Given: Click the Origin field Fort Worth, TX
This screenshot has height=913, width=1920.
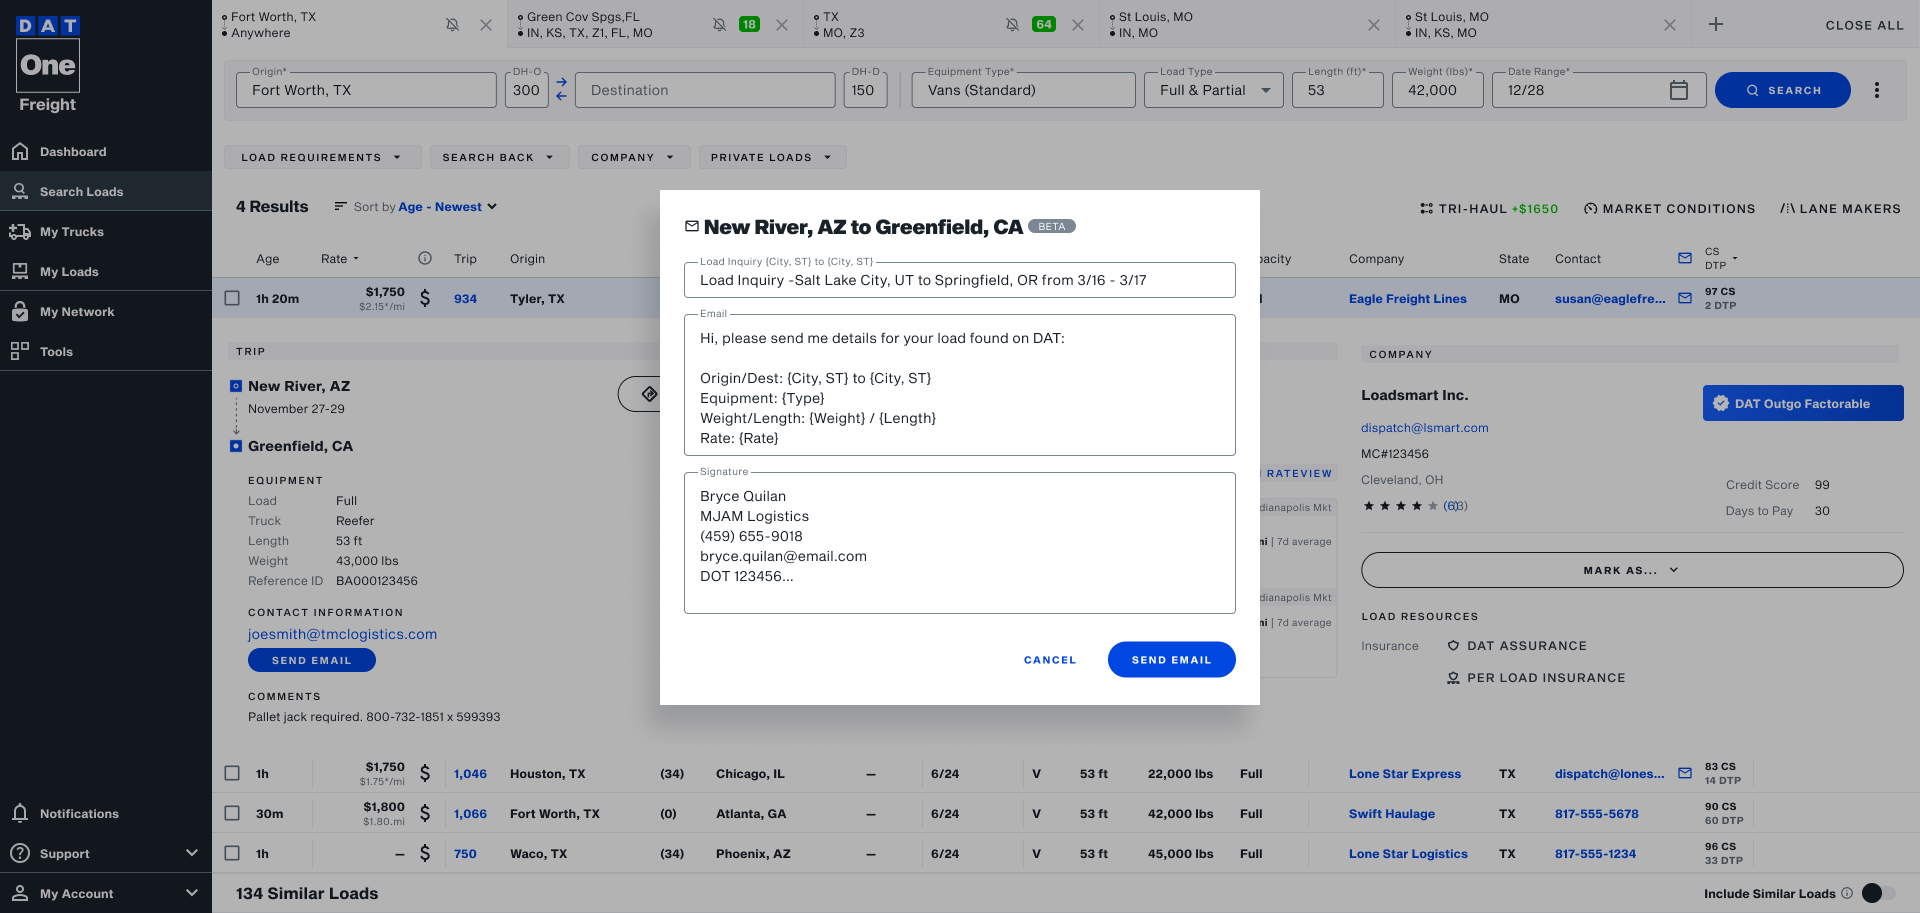Looking at the screenshot, I should click(x=366, y=90).
